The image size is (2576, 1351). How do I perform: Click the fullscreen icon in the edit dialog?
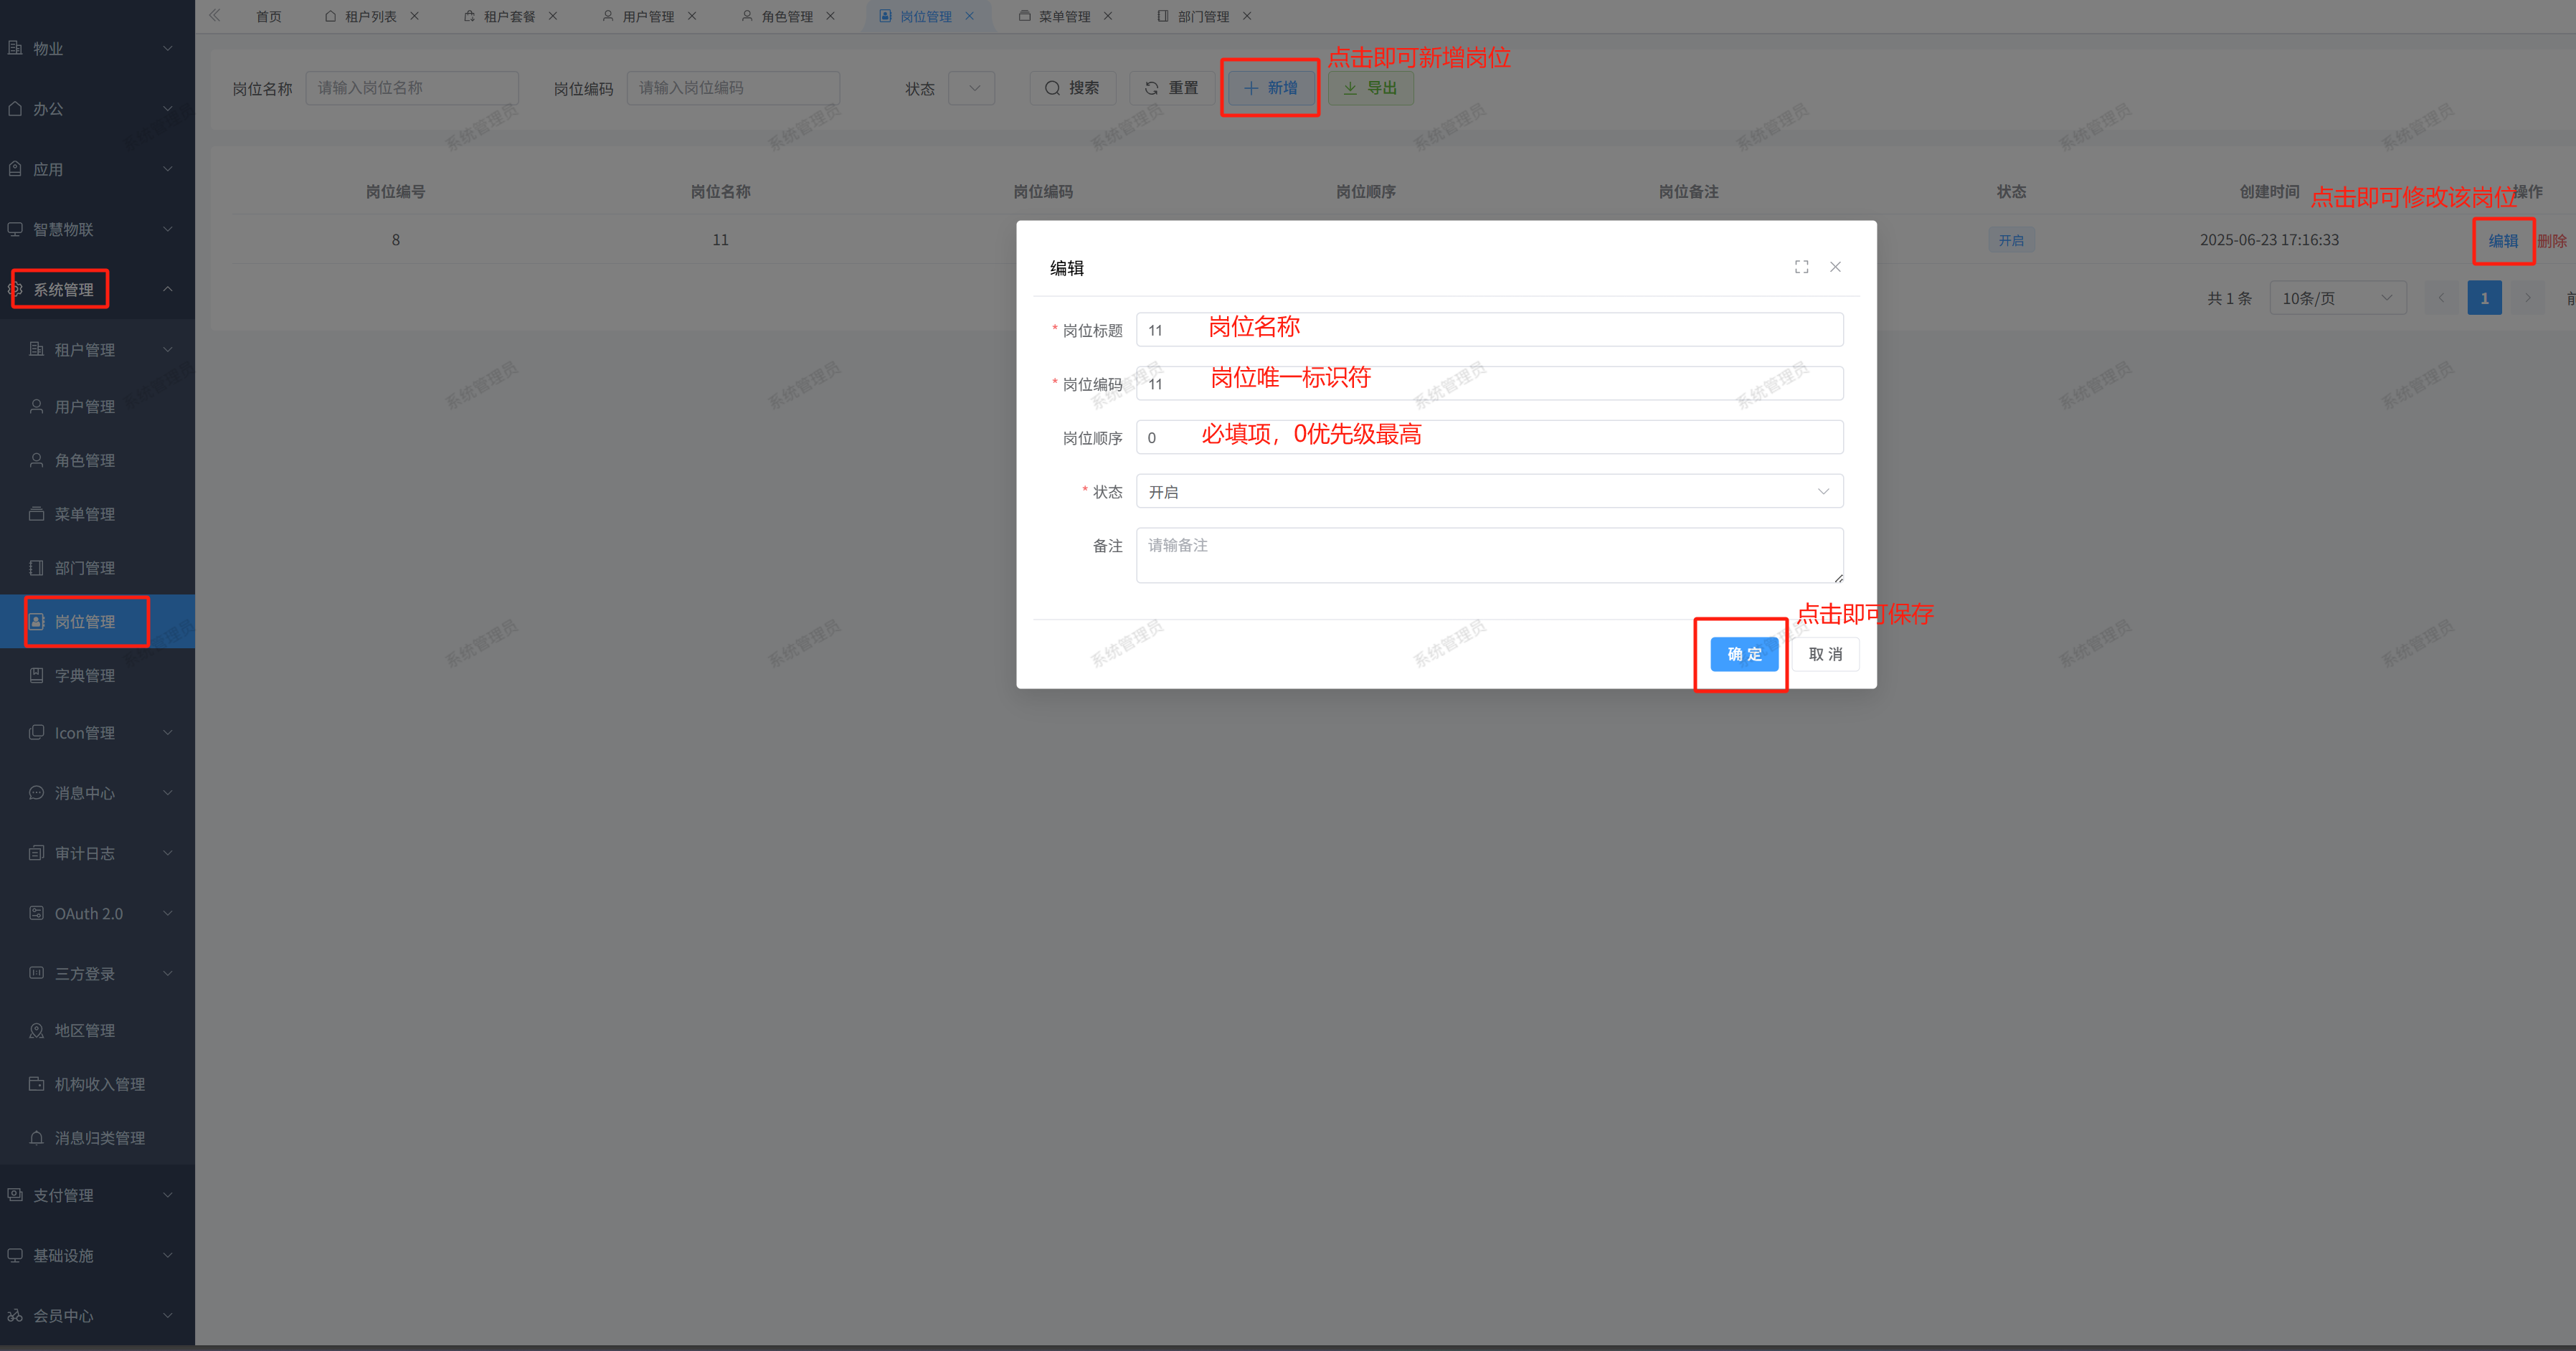point(1801,267)
